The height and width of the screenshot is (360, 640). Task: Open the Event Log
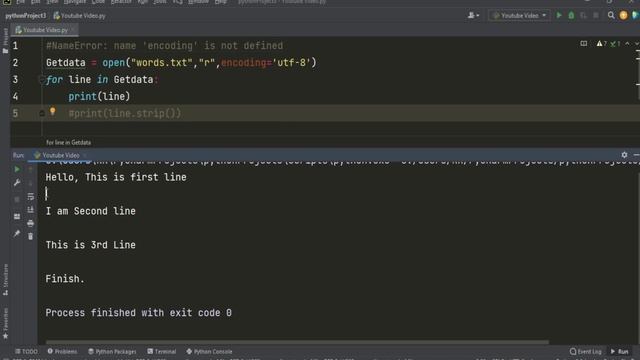[x=586, y=351]
